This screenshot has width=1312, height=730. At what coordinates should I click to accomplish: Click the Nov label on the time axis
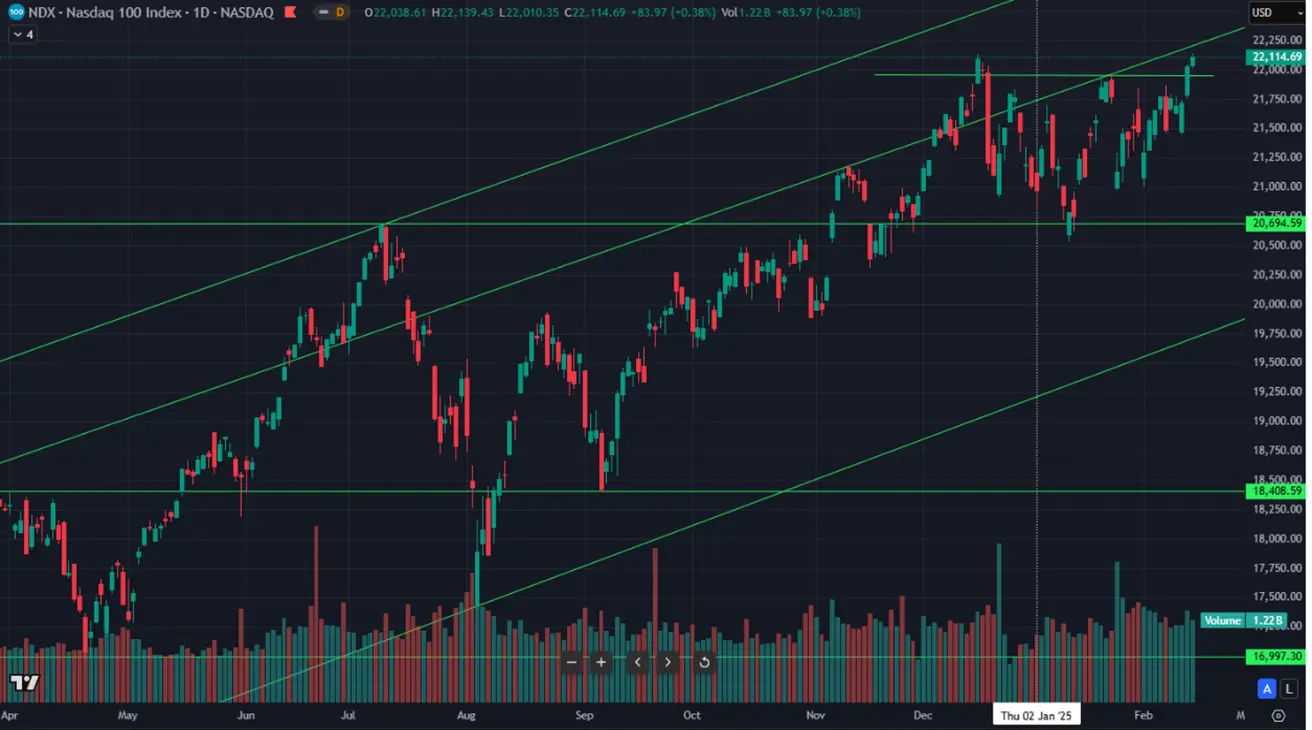[815, 715]
